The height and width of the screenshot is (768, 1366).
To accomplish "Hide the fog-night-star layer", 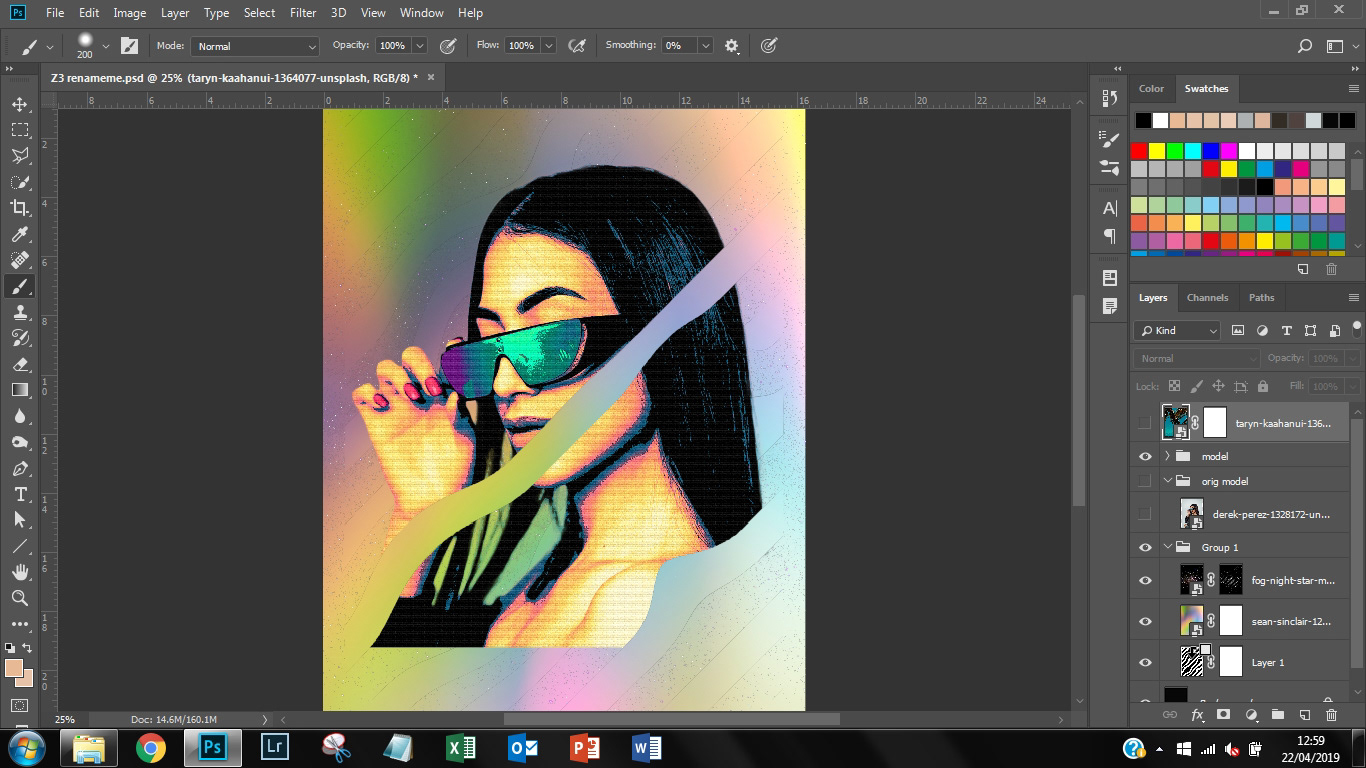I will [x=1145, y=580].
